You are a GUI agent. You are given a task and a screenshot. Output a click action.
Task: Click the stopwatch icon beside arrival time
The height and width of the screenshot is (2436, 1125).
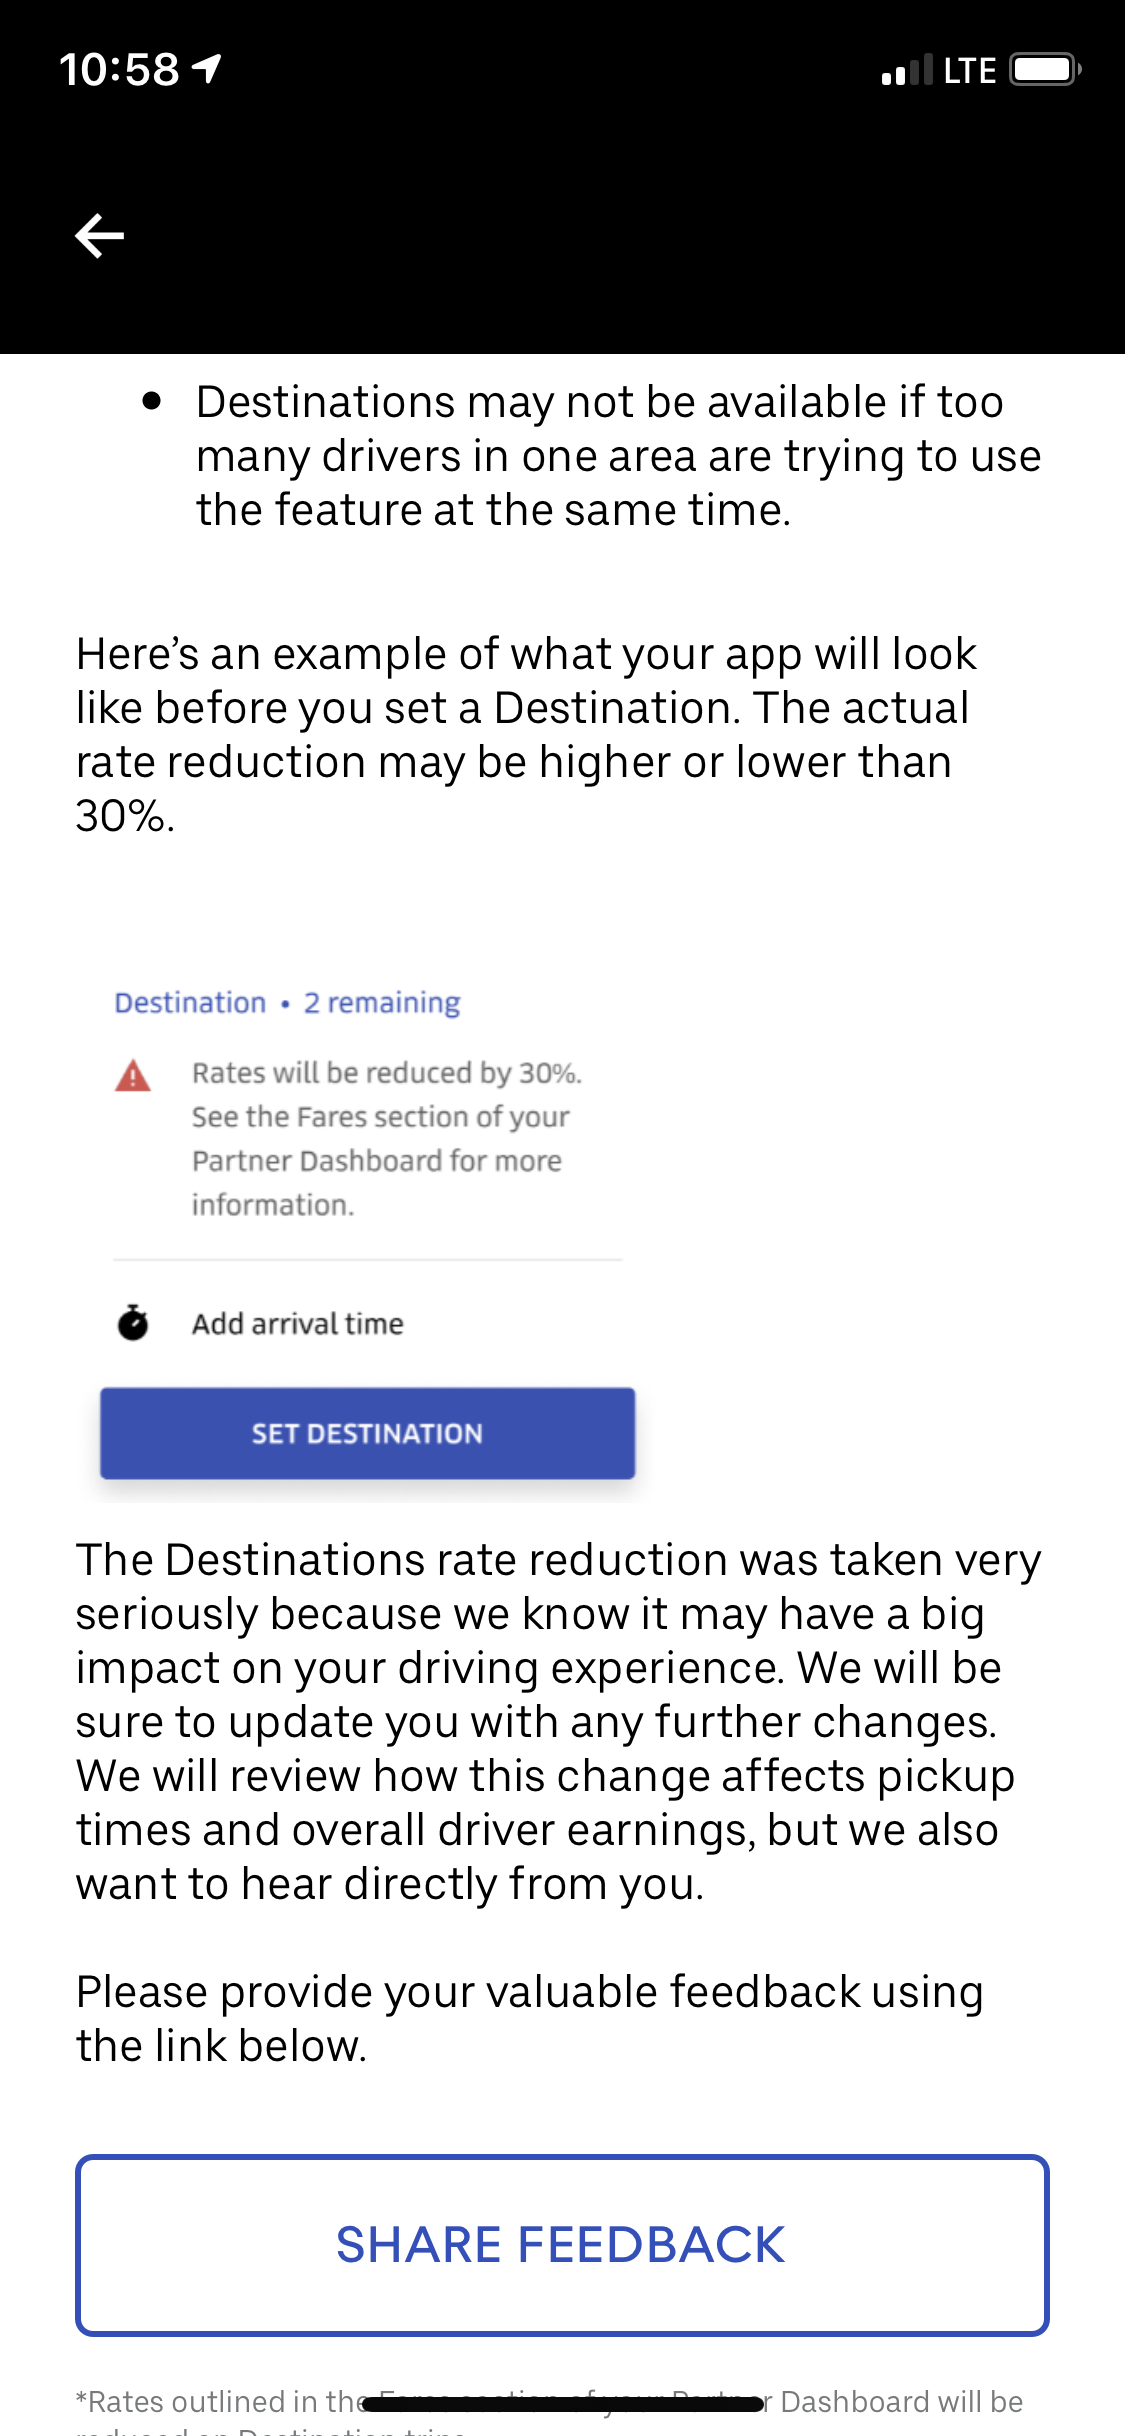click(133, 1323)
